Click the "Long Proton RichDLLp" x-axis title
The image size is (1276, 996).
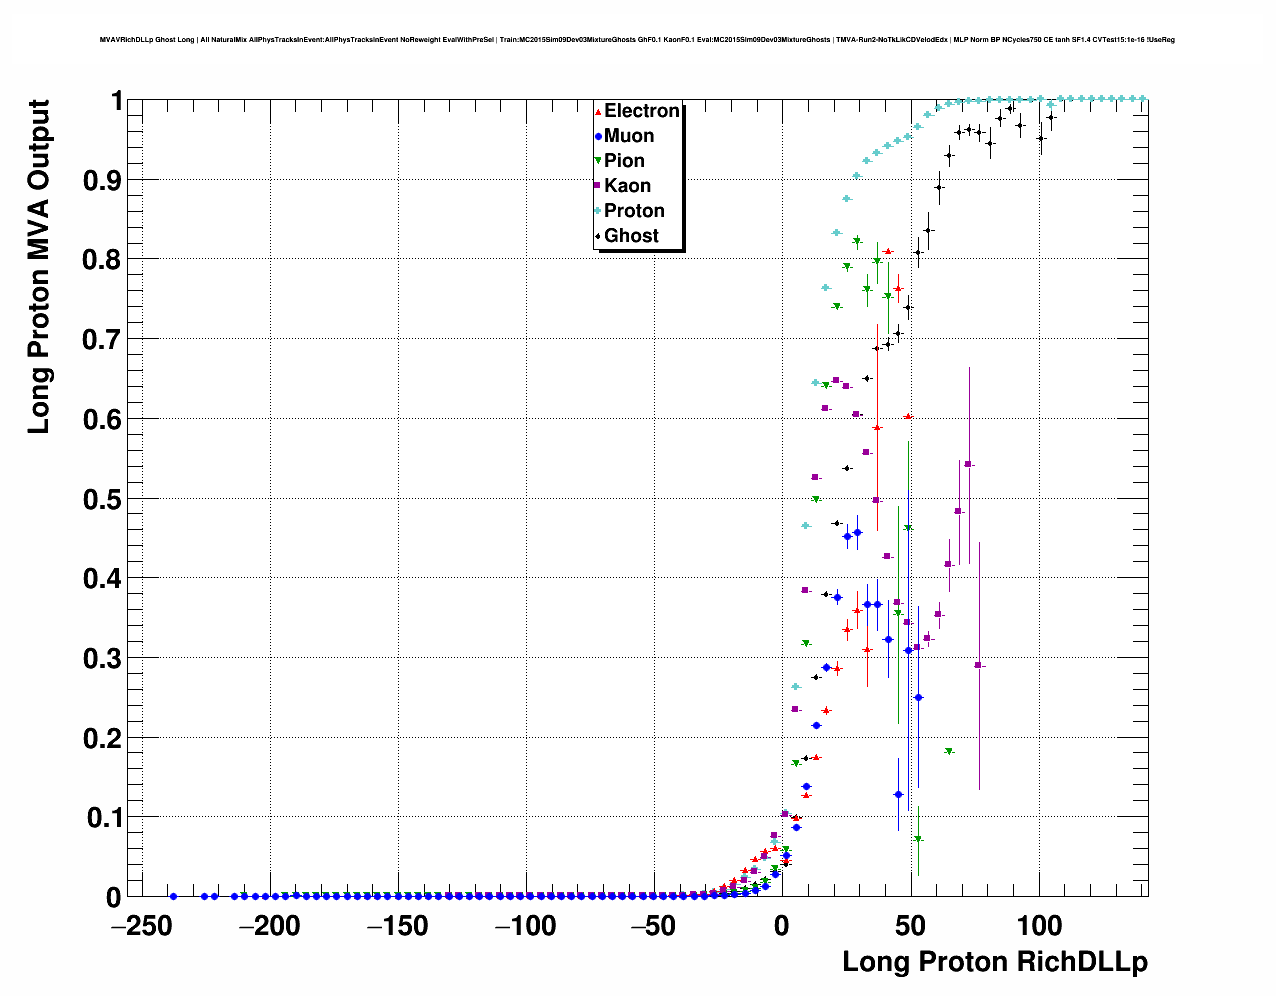pos(995,962)
